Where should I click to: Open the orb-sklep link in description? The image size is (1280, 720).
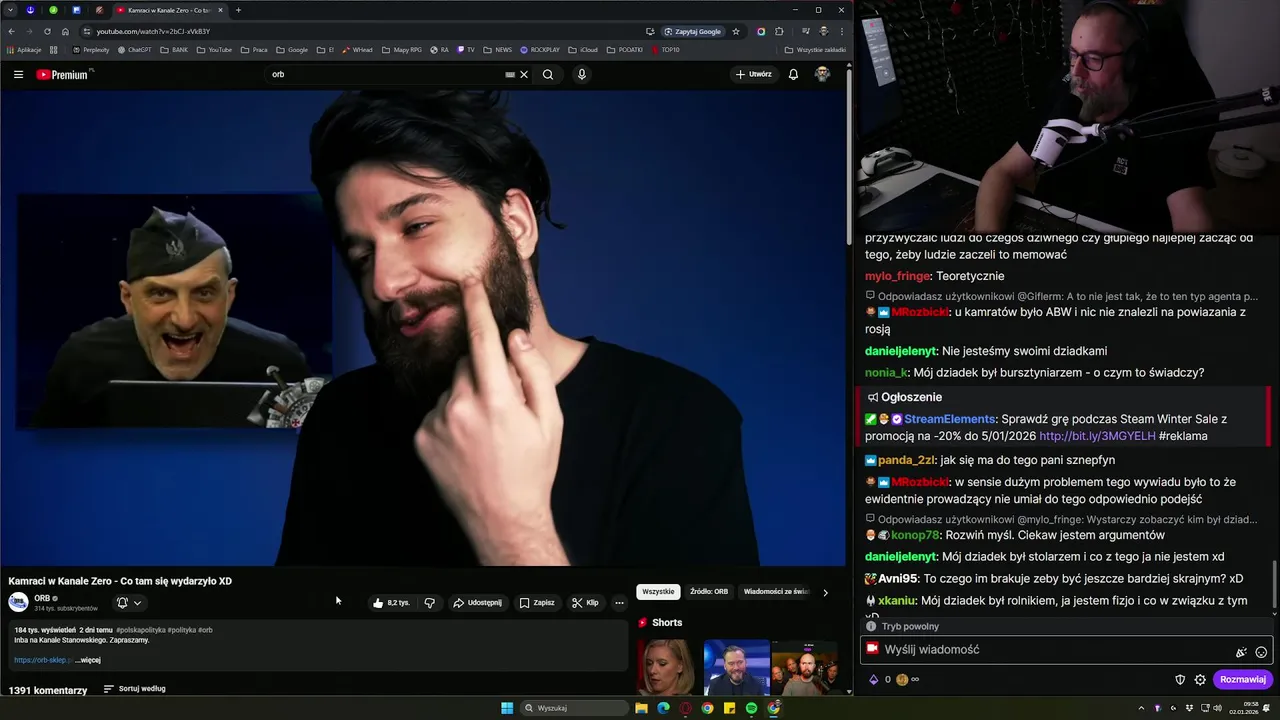click(42, 660)
